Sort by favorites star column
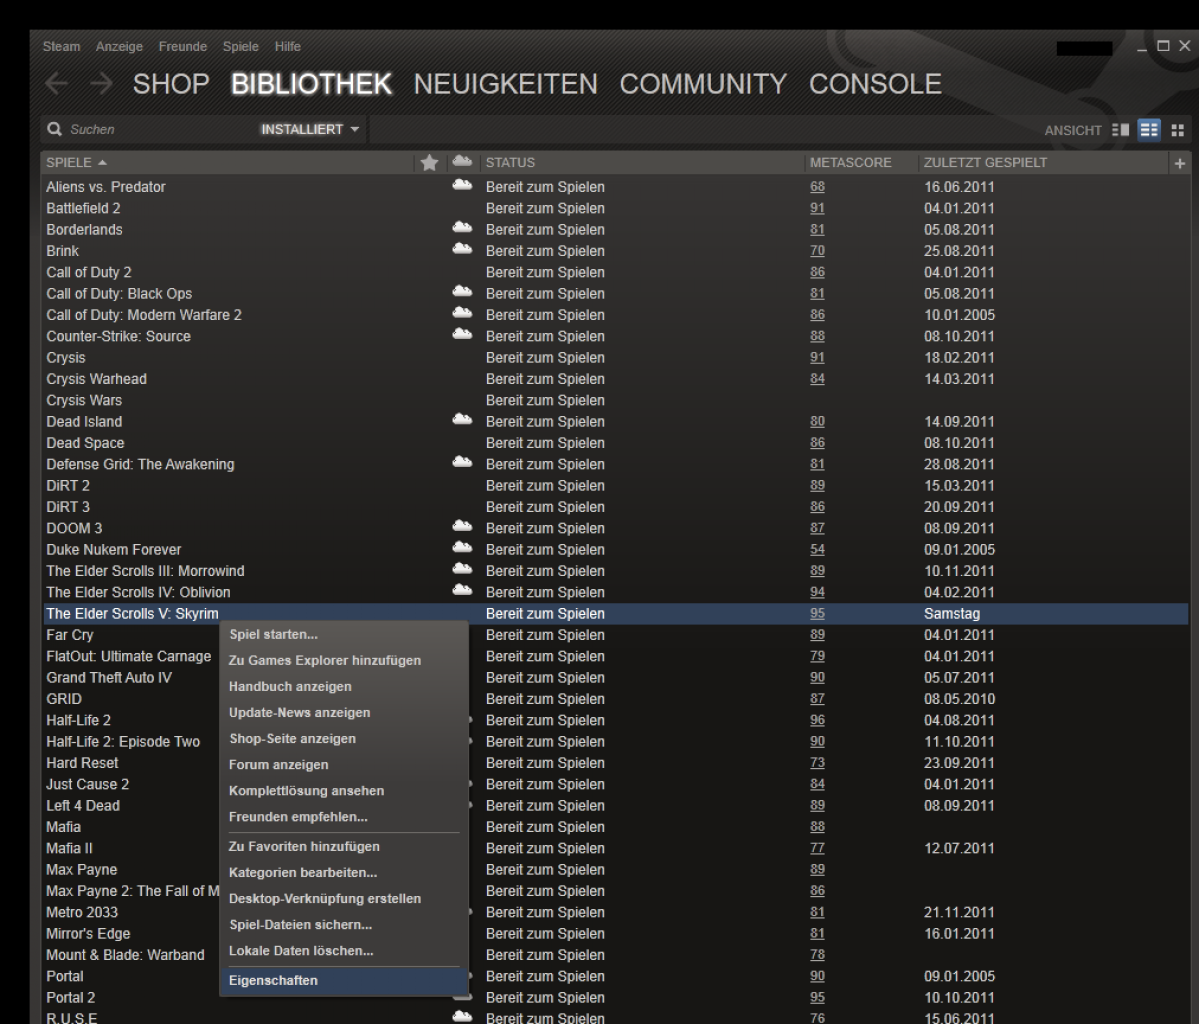Screen dimensions: 1199x1024 (x=429, y=162)
